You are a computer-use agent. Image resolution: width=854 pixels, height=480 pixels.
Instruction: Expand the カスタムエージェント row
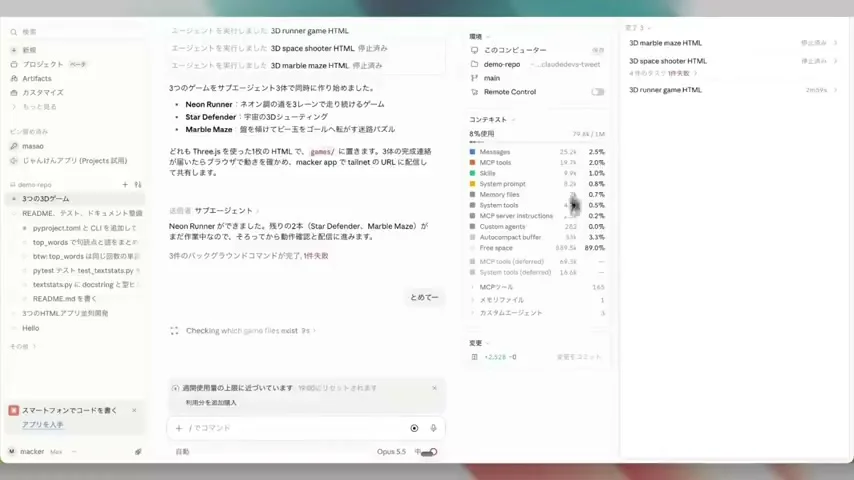538,313
